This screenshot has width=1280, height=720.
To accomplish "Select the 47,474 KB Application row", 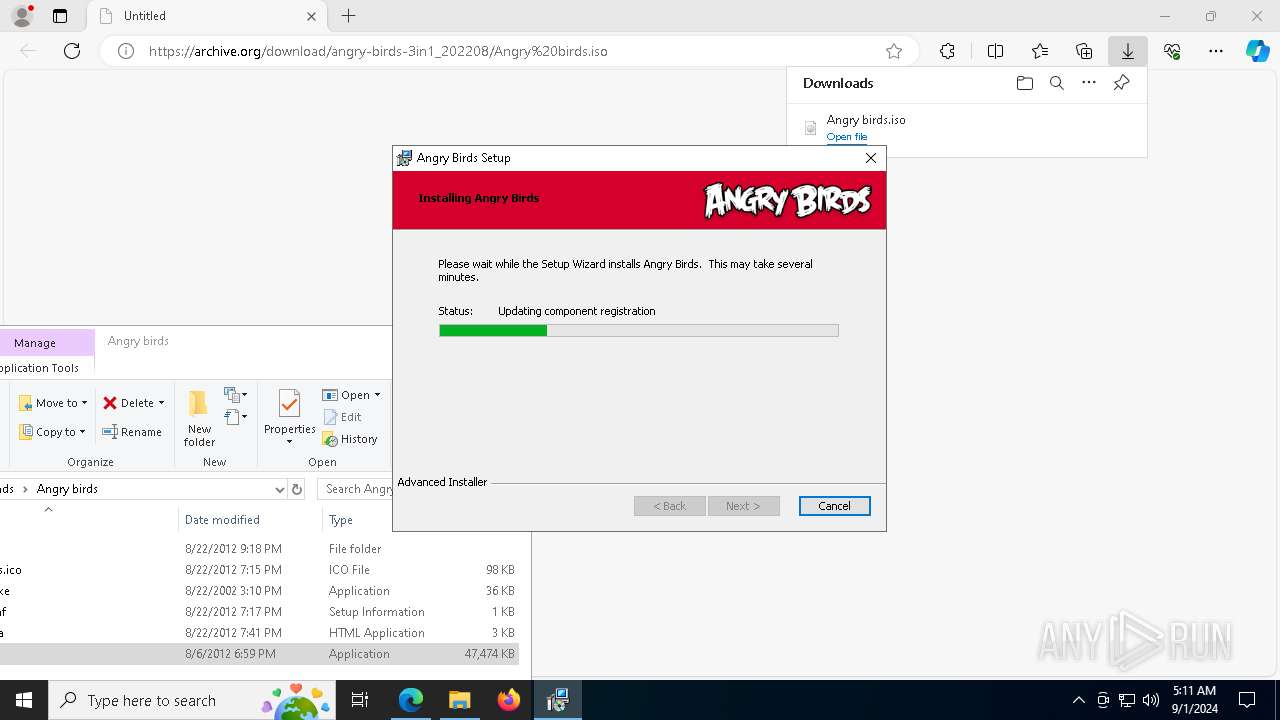I will (259, 654).
